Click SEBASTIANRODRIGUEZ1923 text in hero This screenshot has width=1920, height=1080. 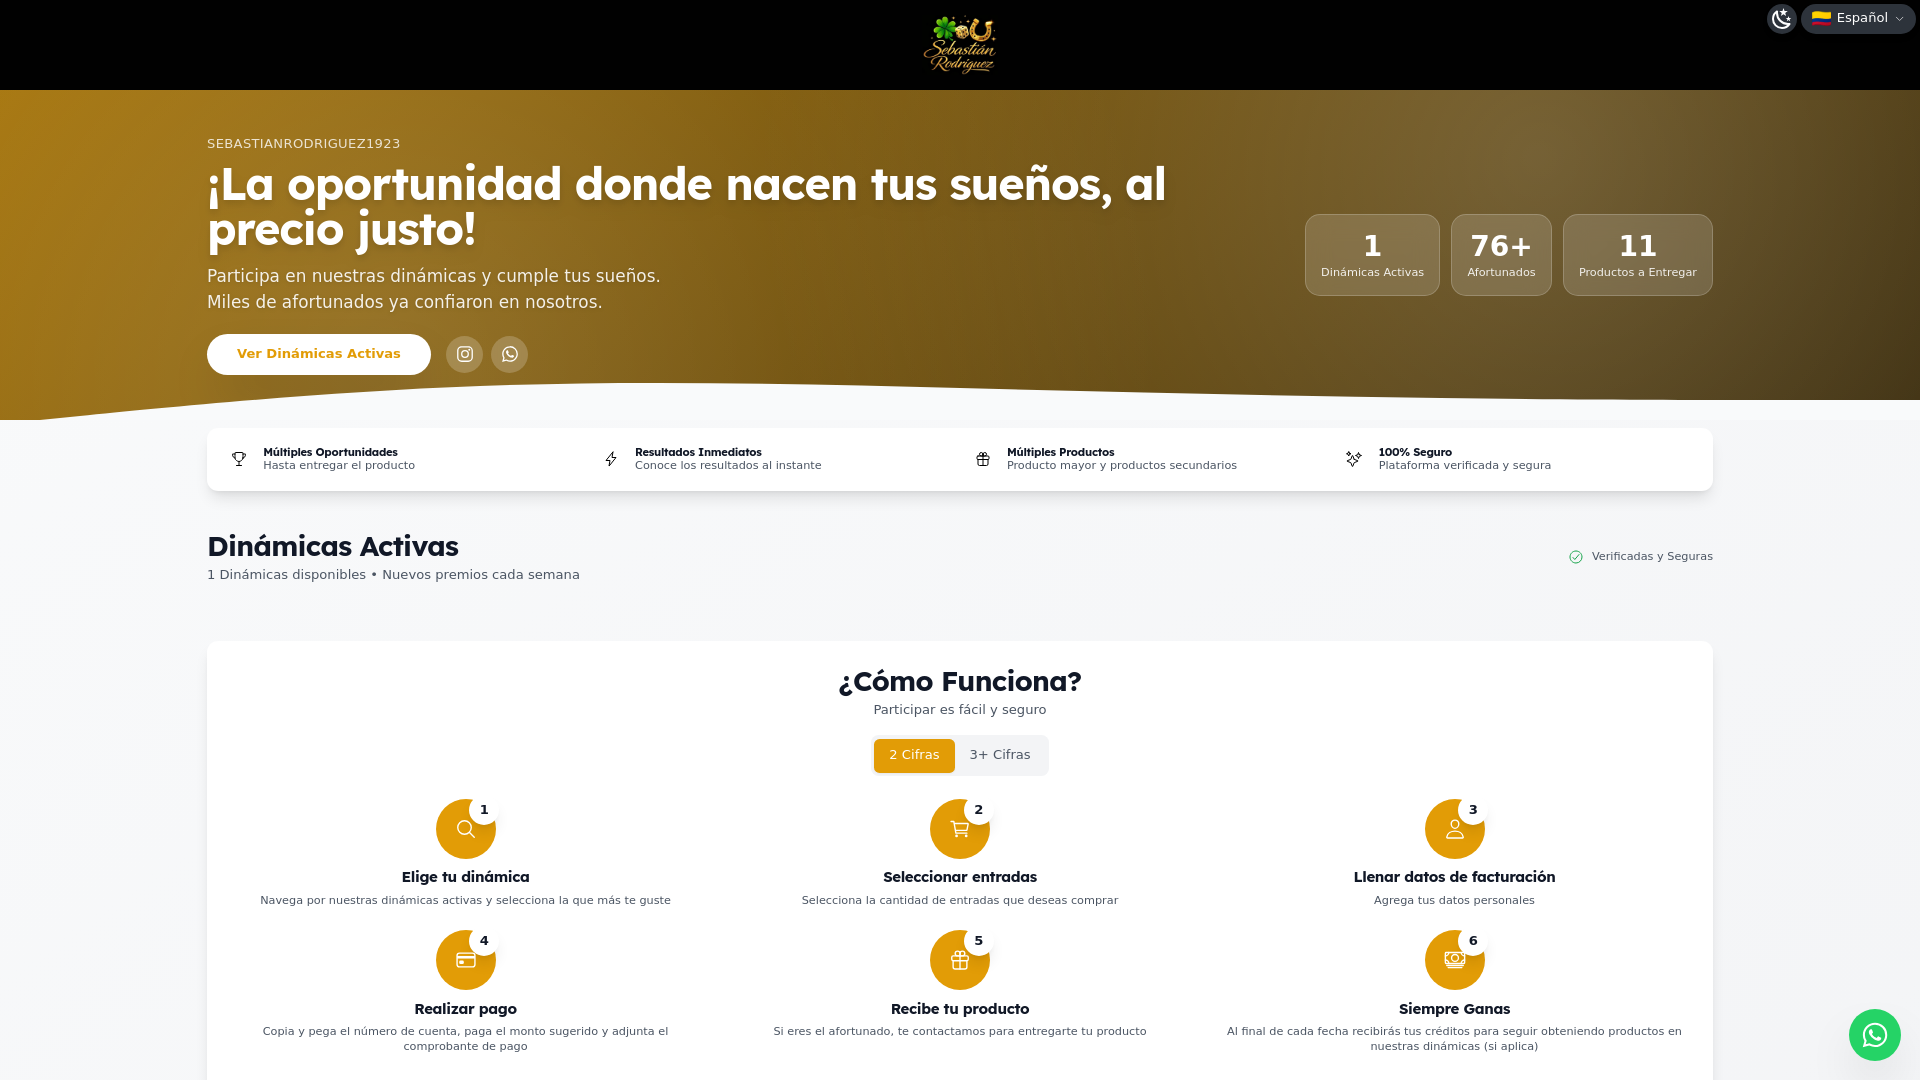pyautogui.click(x=304, y=144)
